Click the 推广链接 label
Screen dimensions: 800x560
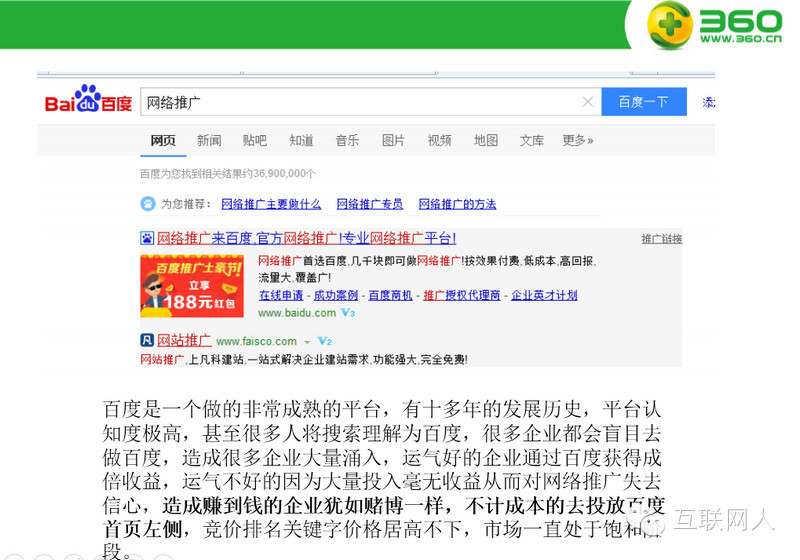click(662, 239)
